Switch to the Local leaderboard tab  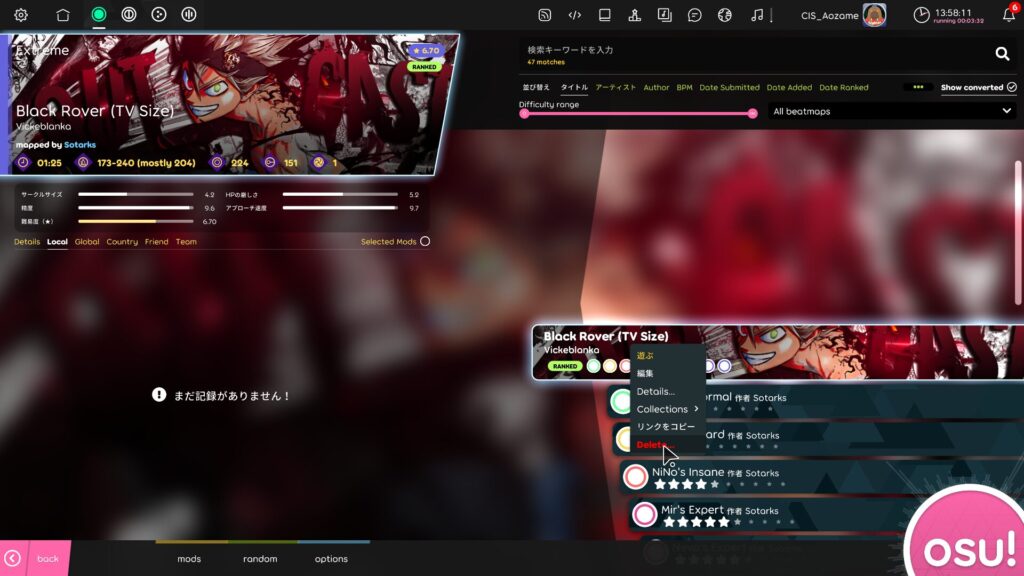pyautogui.click(x=57, y=242)
